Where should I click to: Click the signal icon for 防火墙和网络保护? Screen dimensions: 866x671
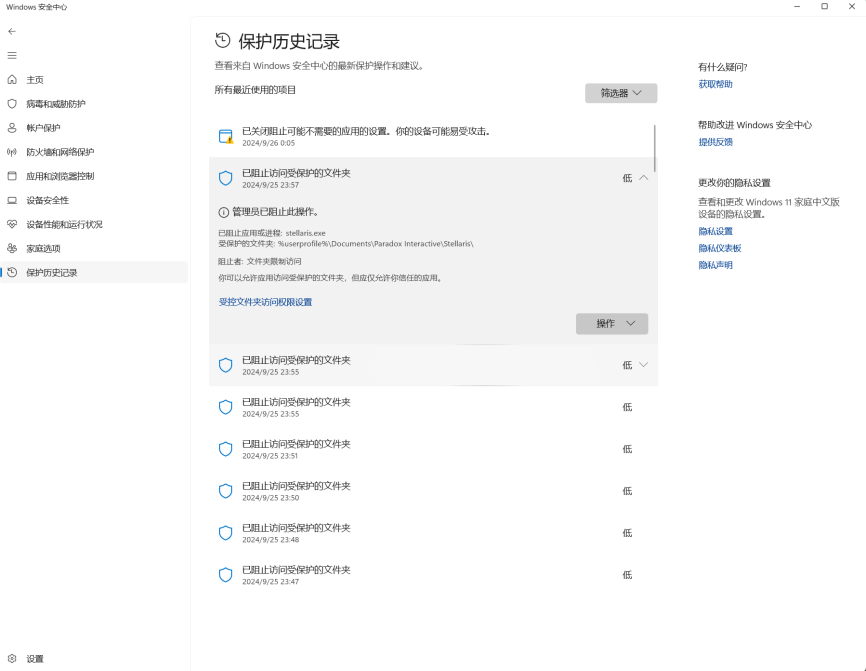click(12, 152)
